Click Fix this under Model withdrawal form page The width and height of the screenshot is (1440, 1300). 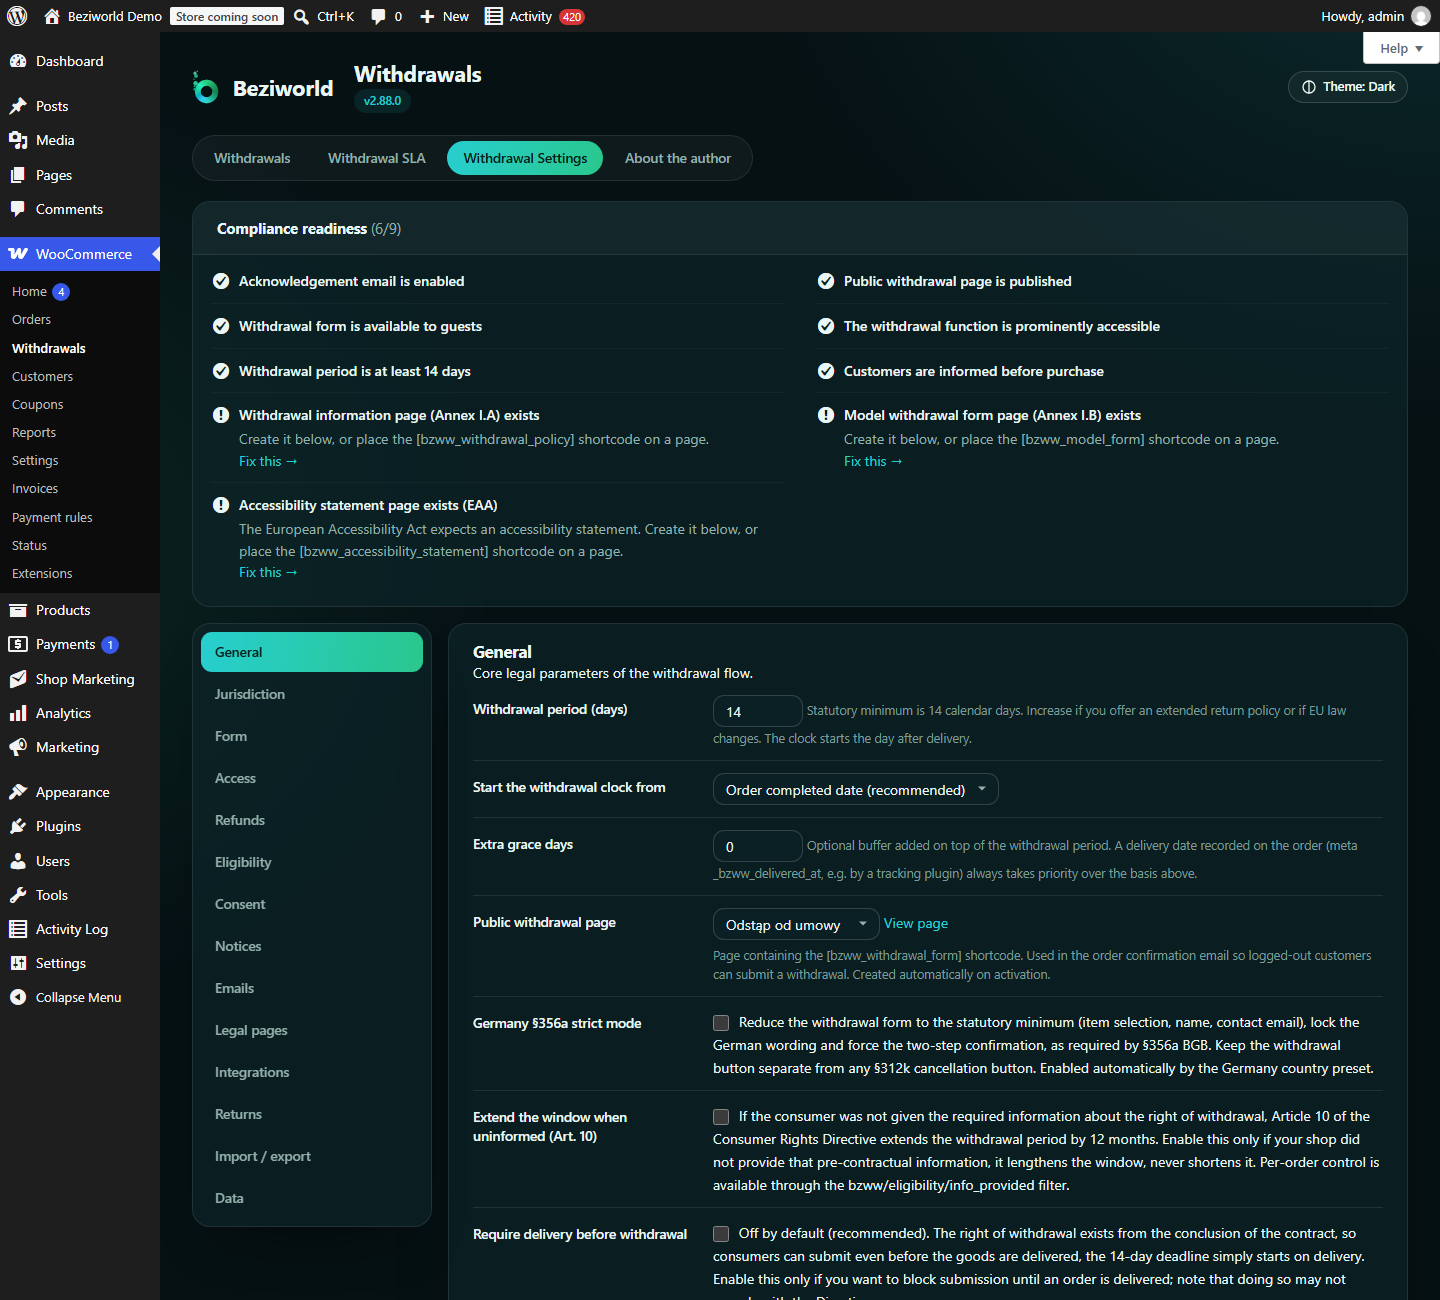tap(873, 461)
